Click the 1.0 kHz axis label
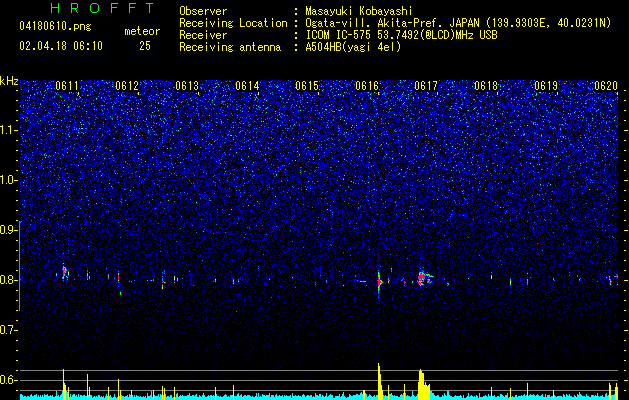This screenshot has width=629, height=400. pos(9,180)
